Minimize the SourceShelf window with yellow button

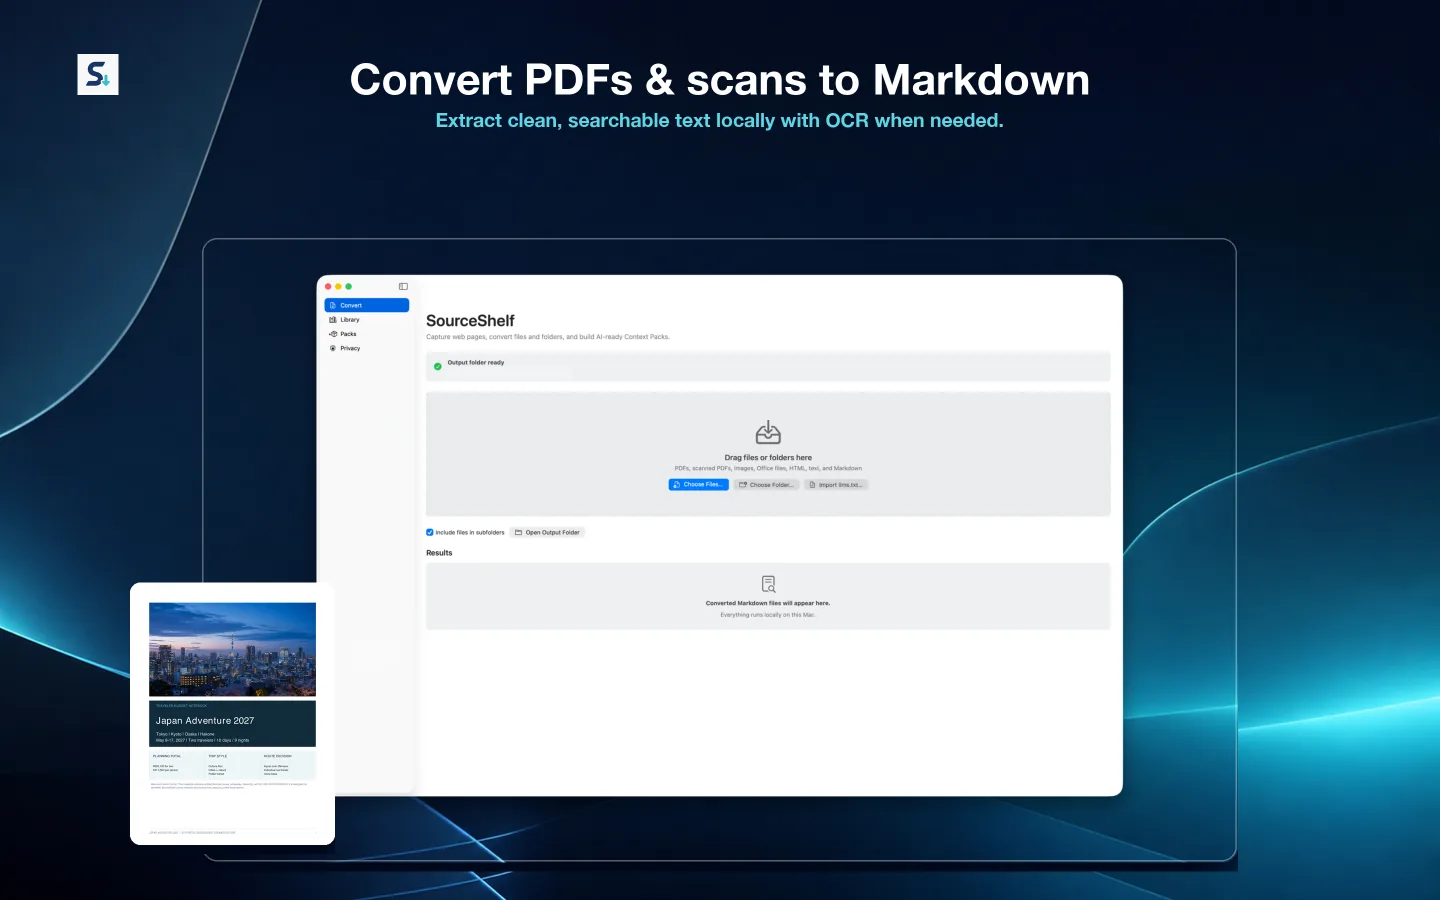click(x=338, y=286)
